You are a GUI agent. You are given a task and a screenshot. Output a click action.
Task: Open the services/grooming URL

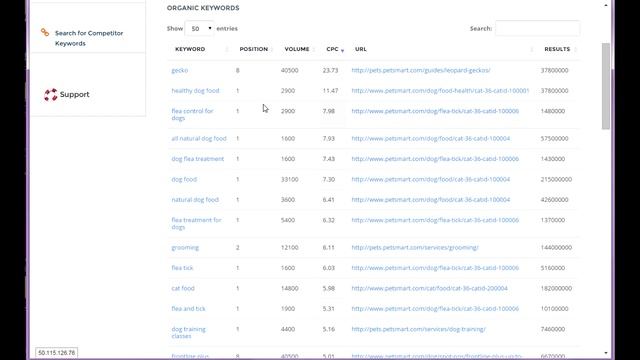[415, 247]
